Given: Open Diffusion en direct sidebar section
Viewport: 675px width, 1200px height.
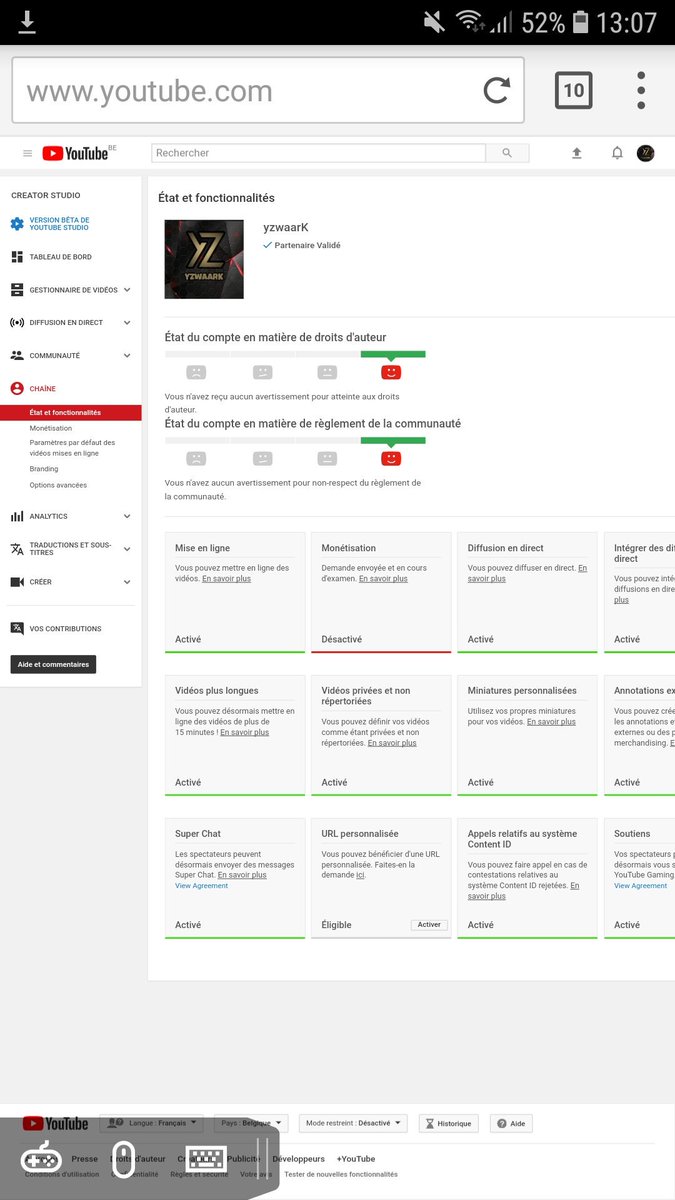Looking at the screenshot, I should click(66, 323).
